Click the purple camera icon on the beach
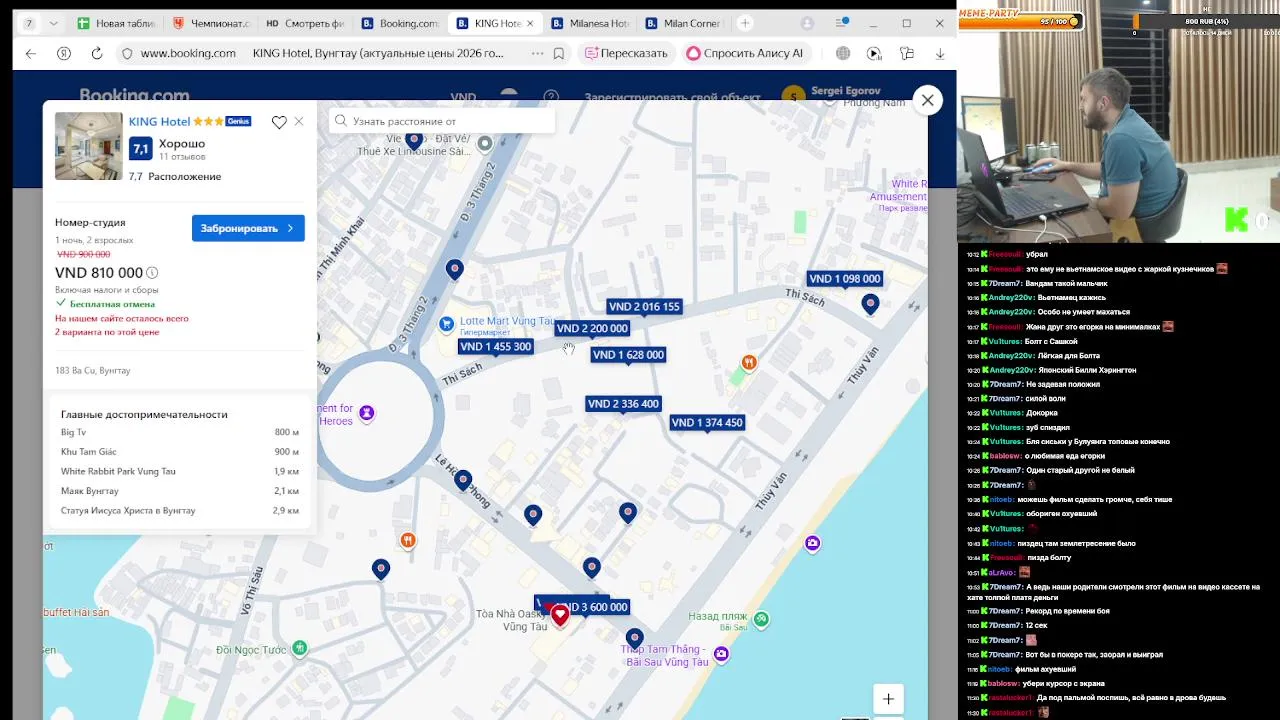This screenshot has height=720, width=1280. point(813,543)
